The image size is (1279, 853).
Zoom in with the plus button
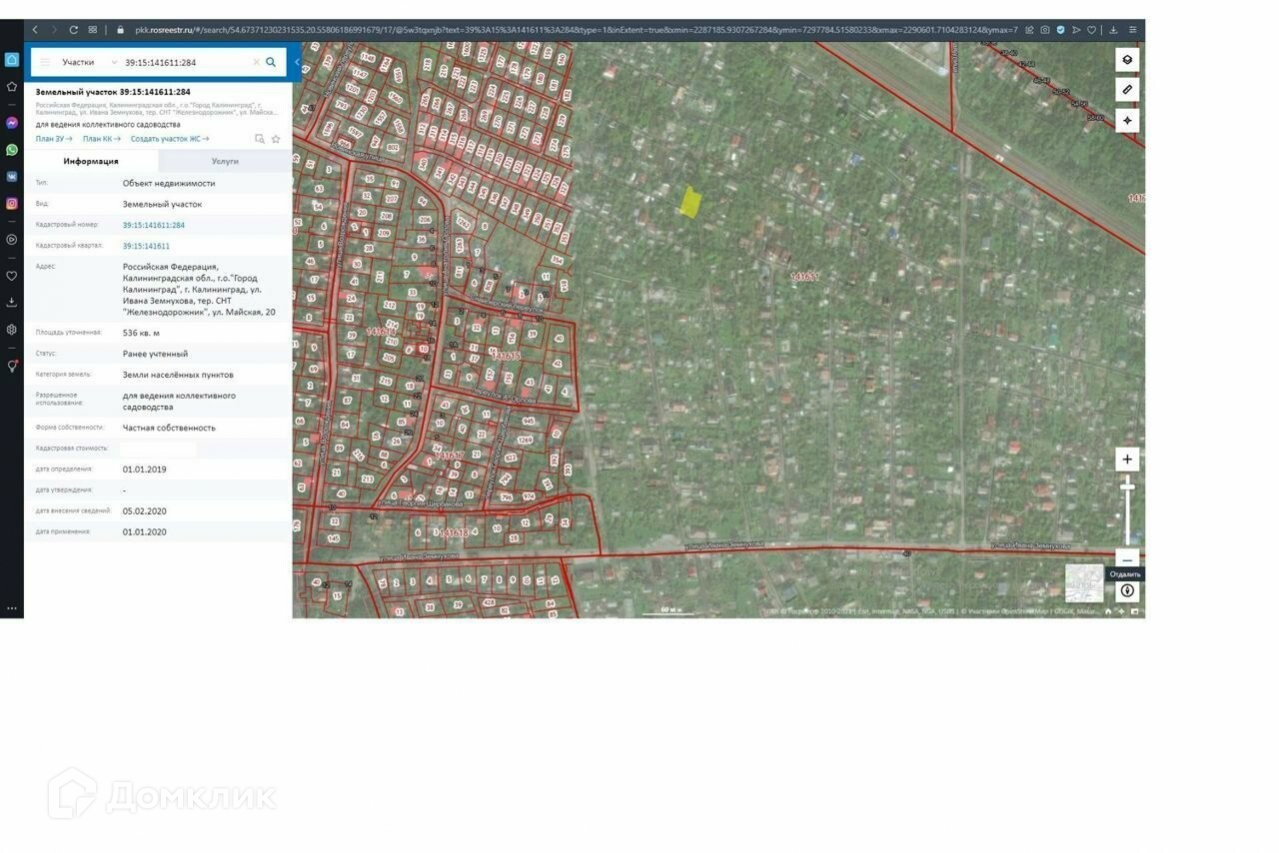pos(1127,460)
